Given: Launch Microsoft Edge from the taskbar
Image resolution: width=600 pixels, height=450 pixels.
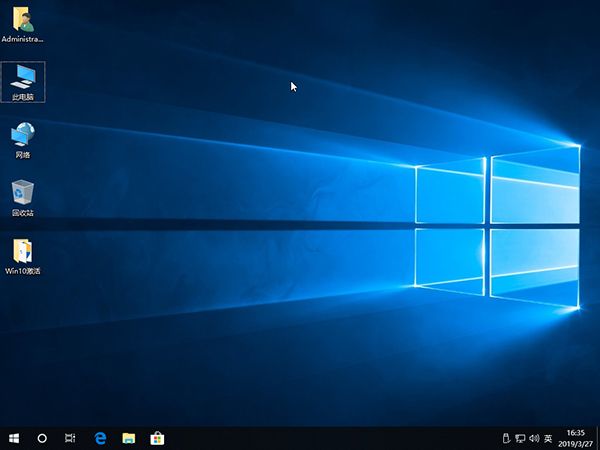Looking at the screenshot, I should (x=100, y=438).
